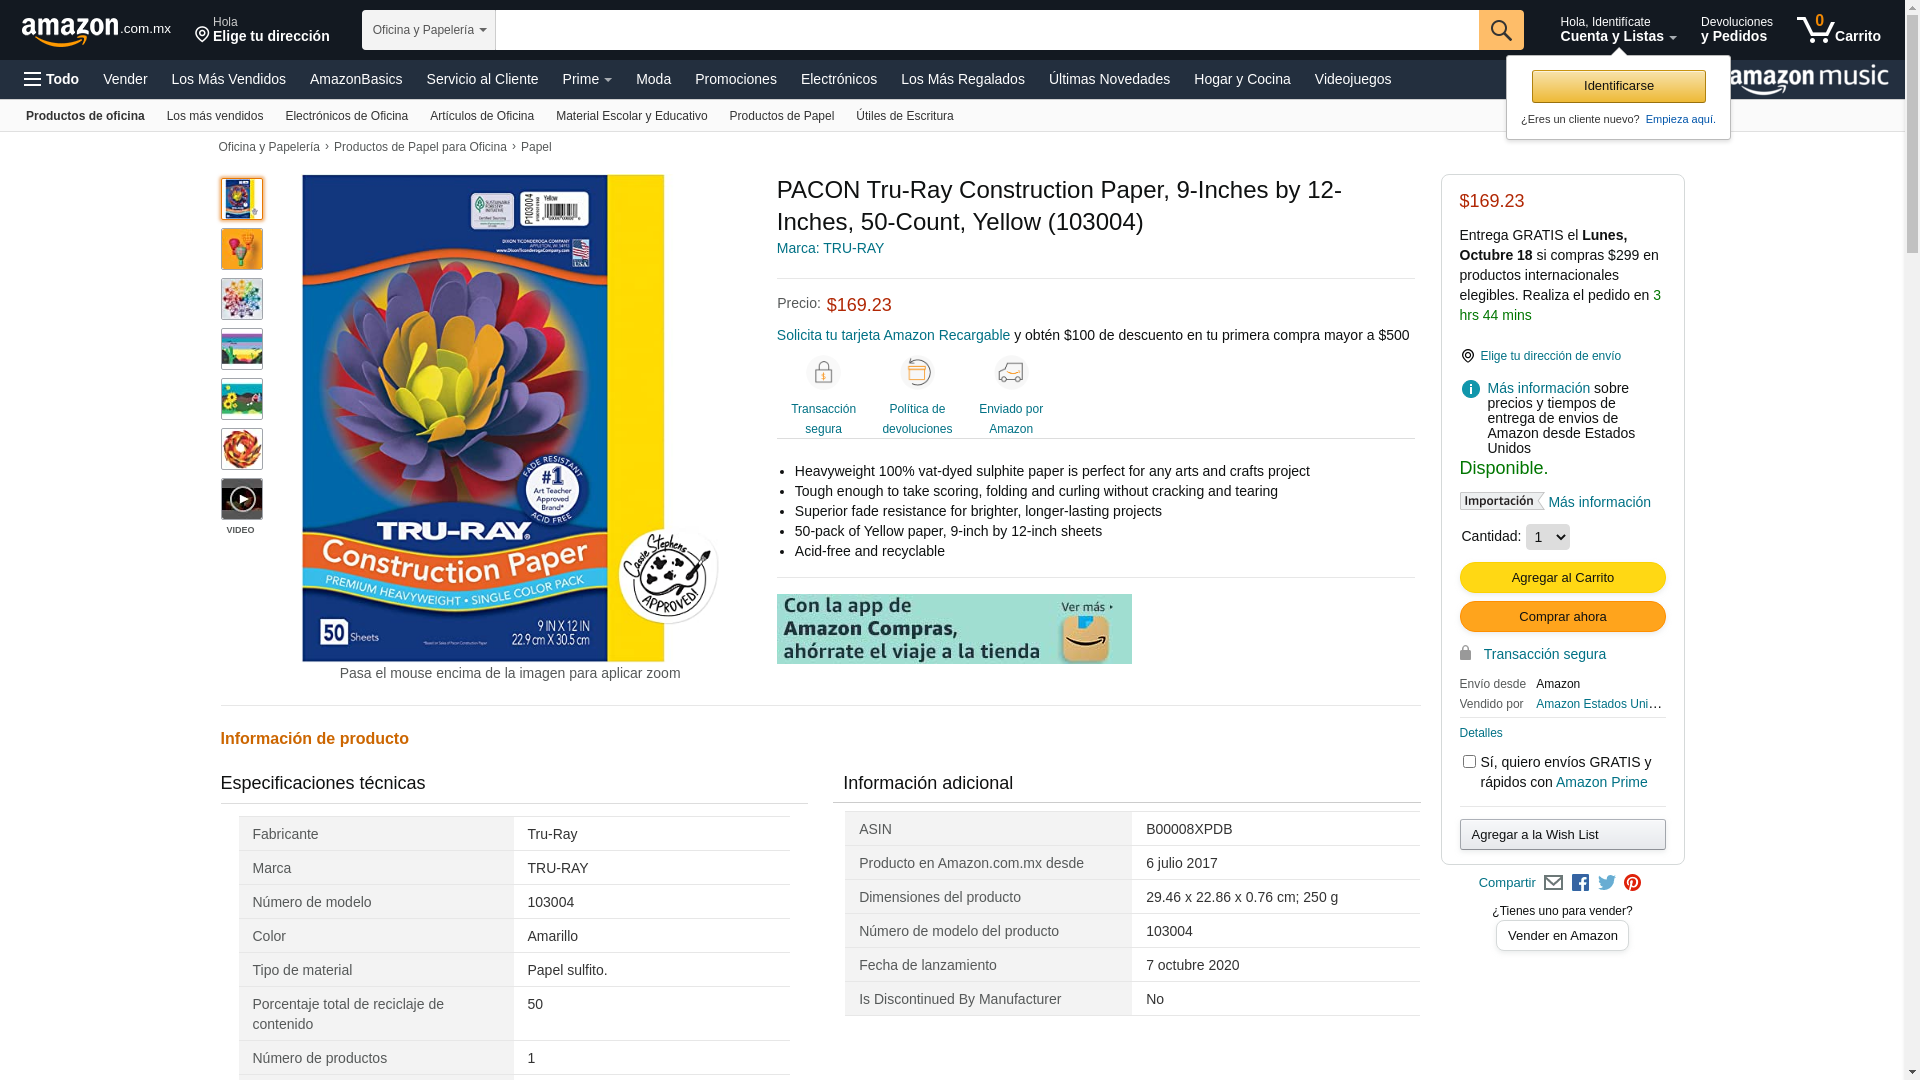The image size is (1920, 1080).
Task: Open the shopping cart icon
Action: click(1838, 30)
